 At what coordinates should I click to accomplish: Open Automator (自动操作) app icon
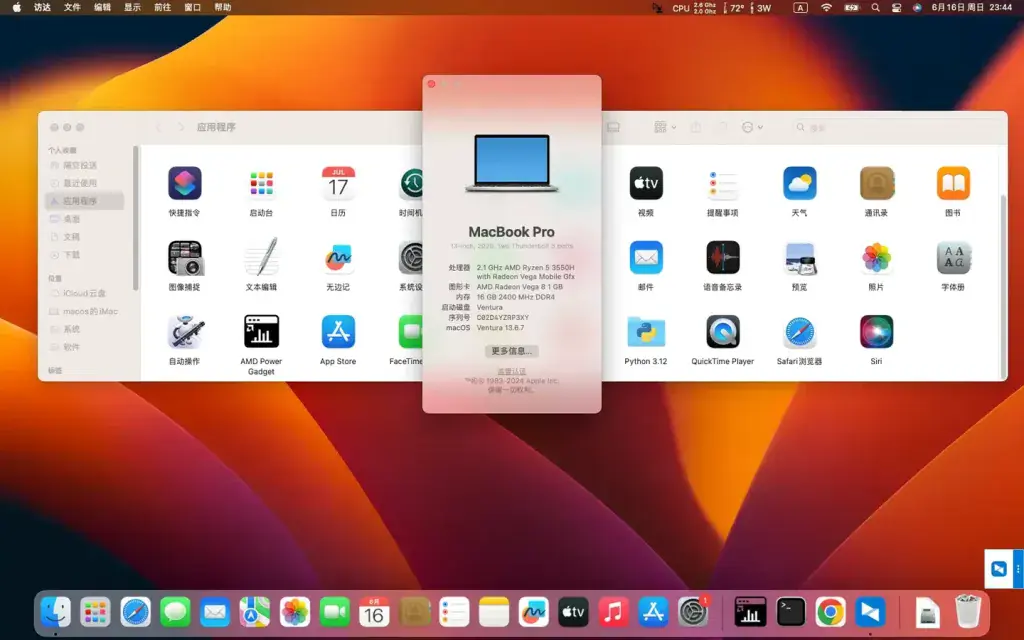click(x=185, y=332)
